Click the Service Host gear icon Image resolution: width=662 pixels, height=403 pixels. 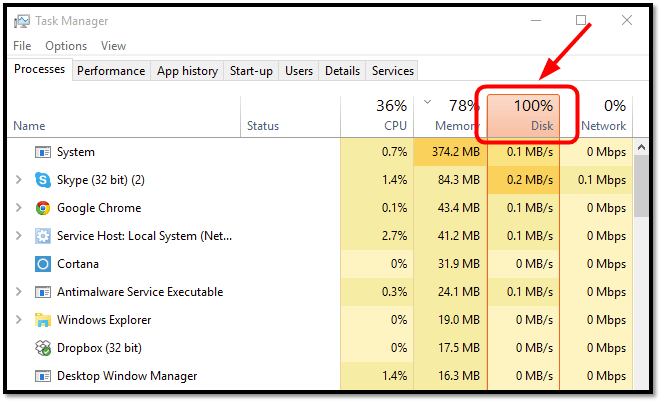(43, 236)
